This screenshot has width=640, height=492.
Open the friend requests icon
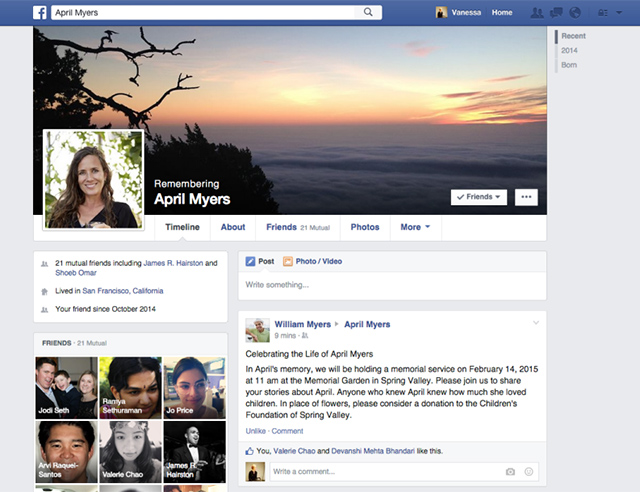(538, 13)
